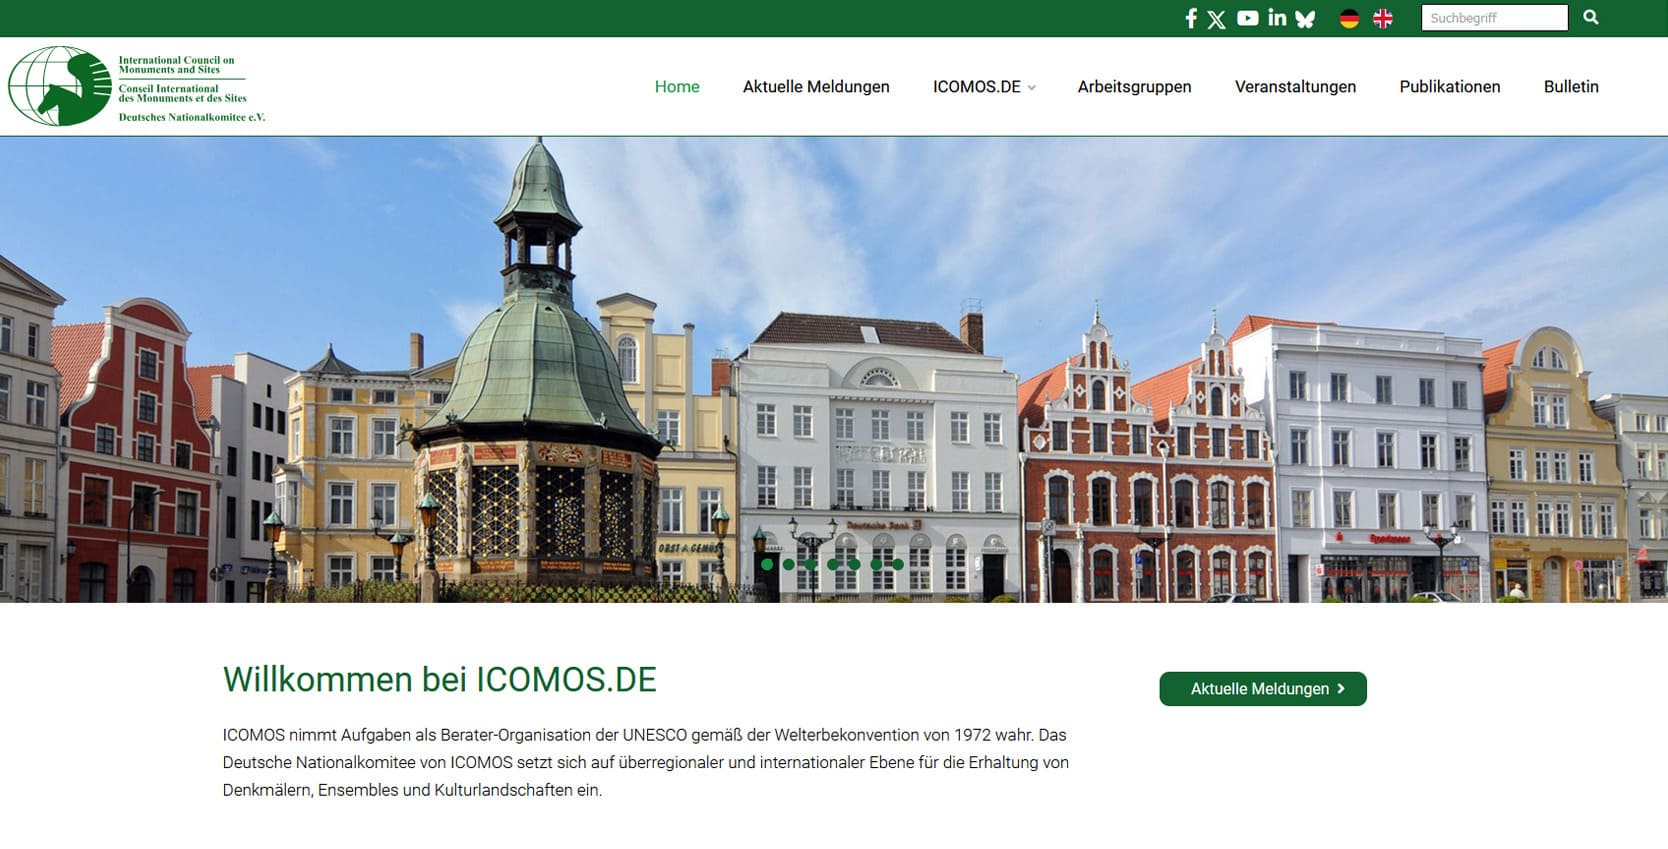Select the fourth slideshow dot indicator
1668x849 pixels.
833,564
